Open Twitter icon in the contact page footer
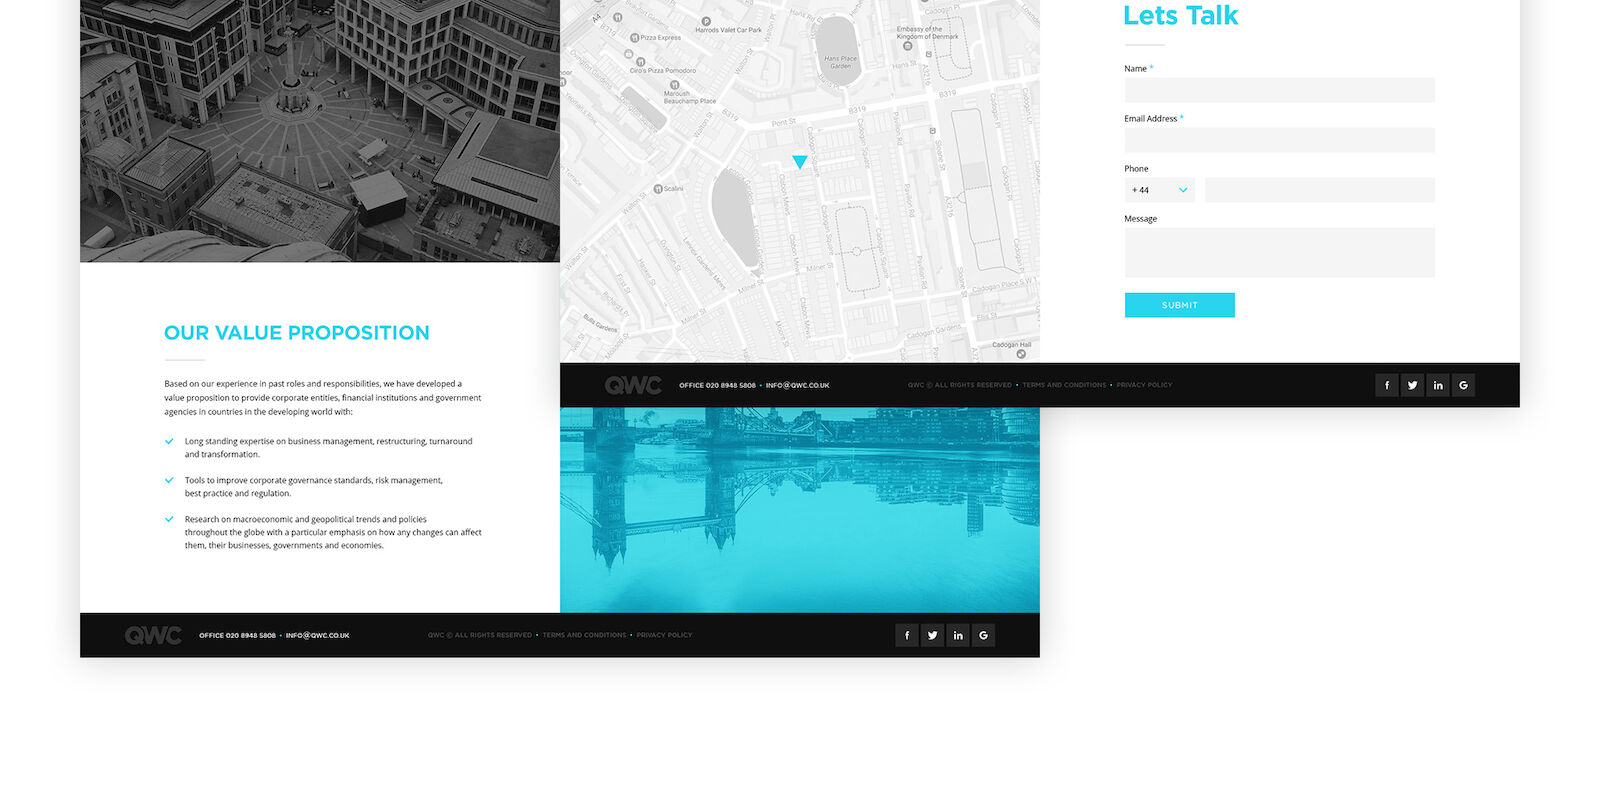Viewport: 1600px width, 792px height. 1412,385
